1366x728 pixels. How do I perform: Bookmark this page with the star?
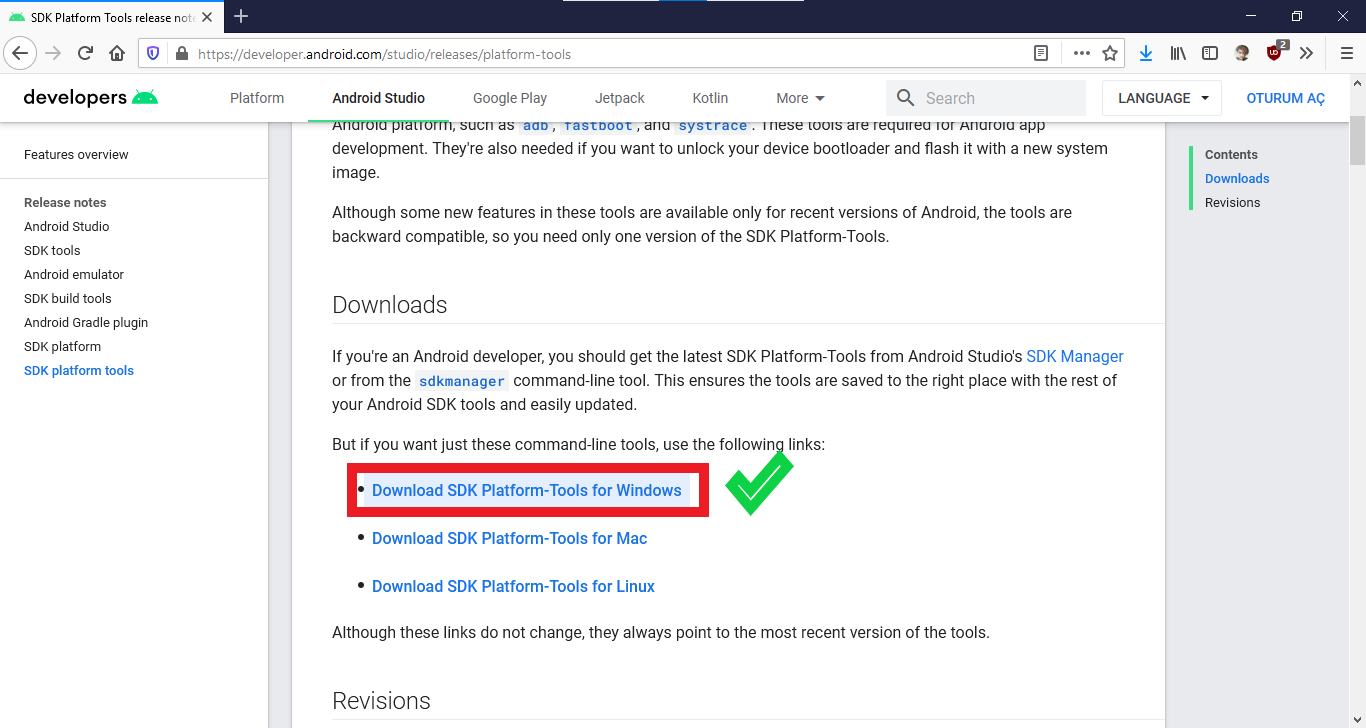(1109, 54)
